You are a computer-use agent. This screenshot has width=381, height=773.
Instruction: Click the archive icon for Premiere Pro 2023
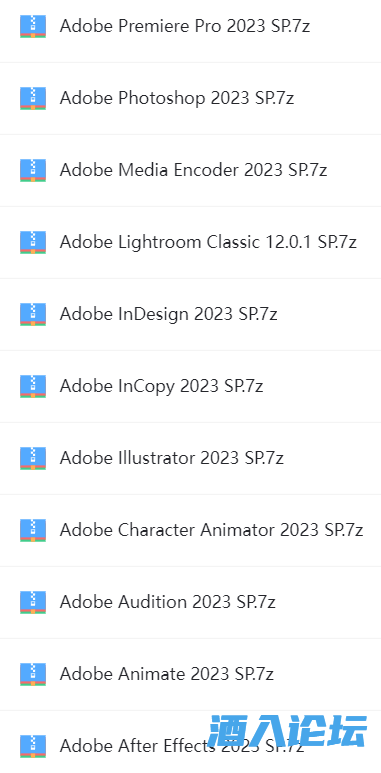pyautogui.click(x=33, y=26)
